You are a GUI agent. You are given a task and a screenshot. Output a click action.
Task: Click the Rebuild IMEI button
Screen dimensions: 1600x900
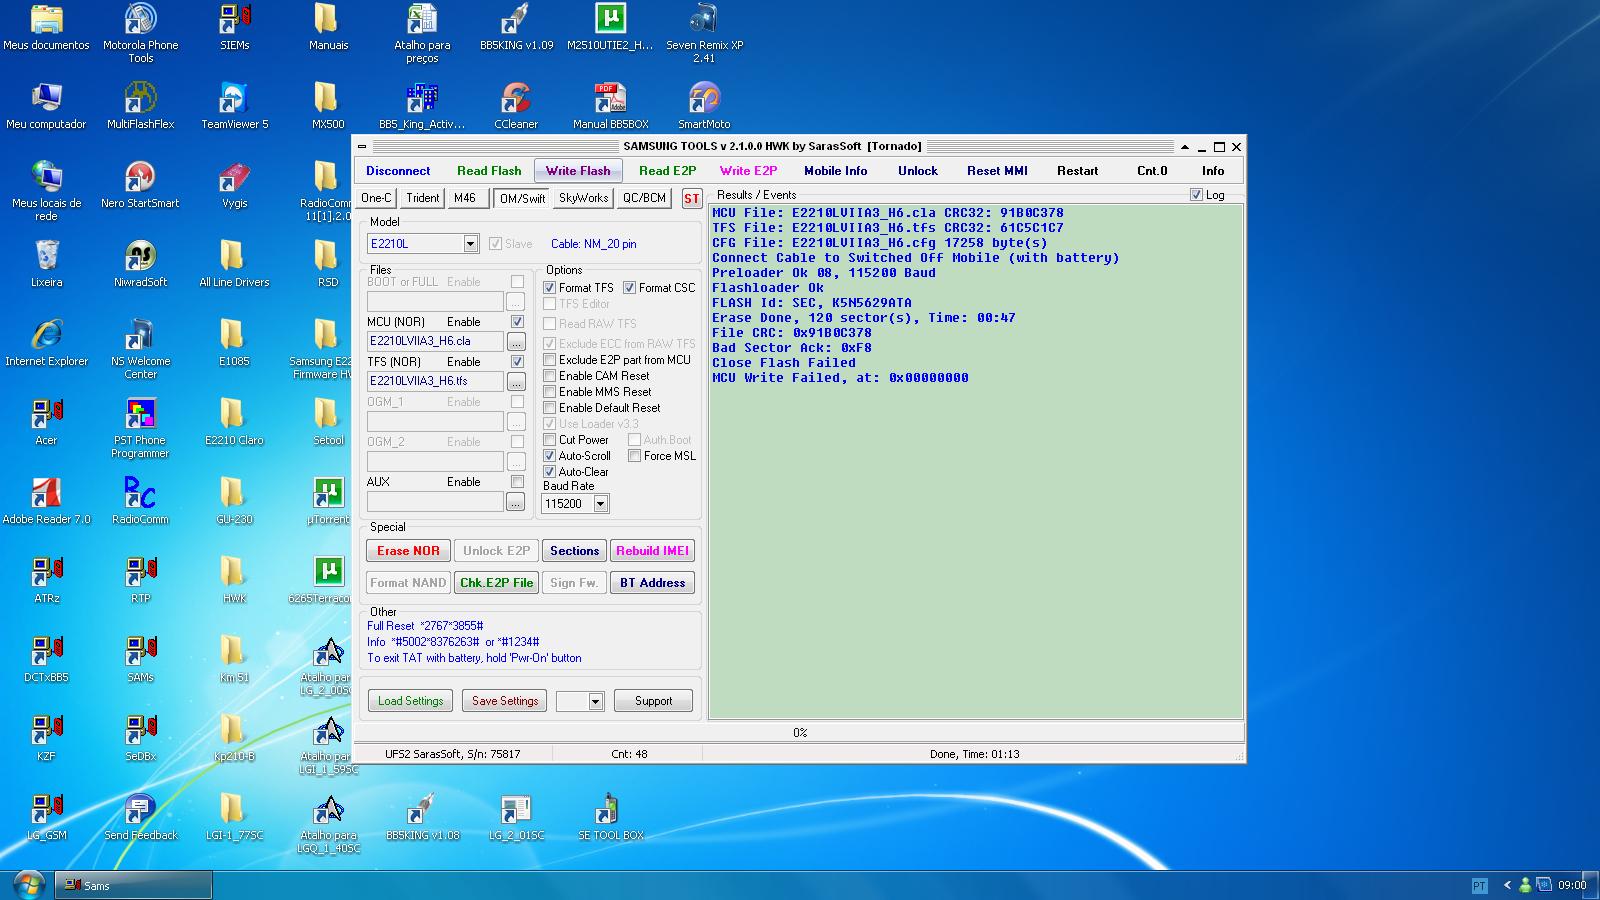pyautogui.click(x=652, y=551)
